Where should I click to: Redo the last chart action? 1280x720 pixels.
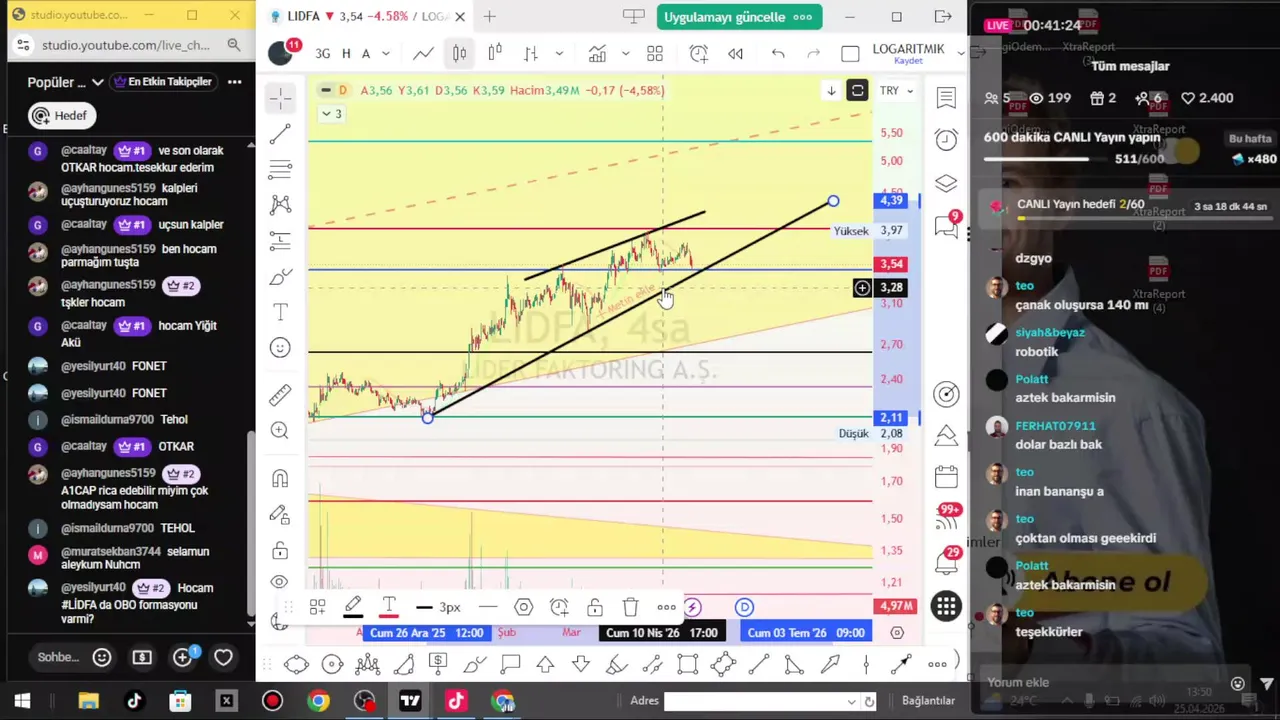pos(814,53)
